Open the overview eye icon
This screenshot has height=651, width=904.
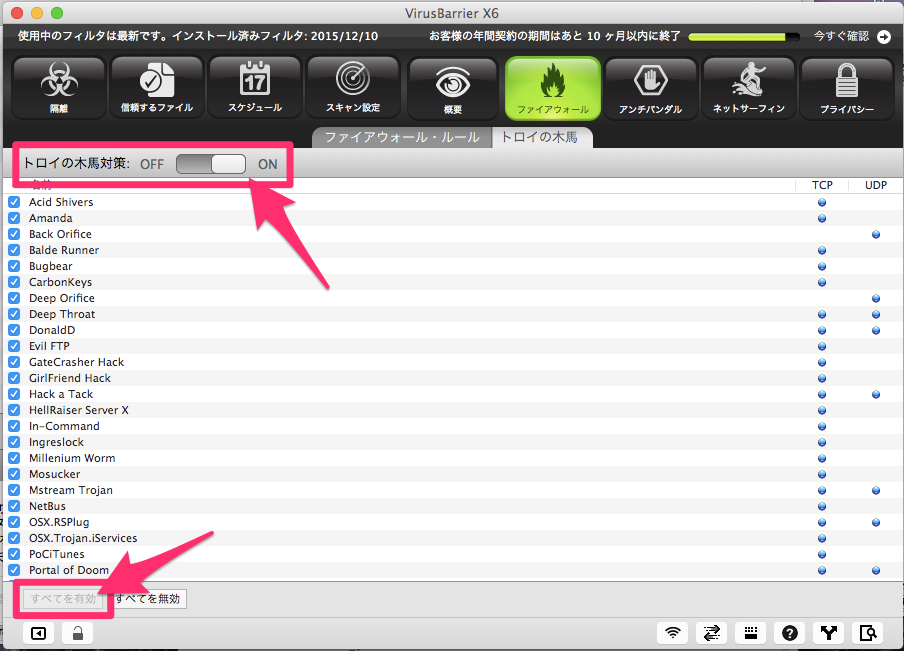coord(453,89)
